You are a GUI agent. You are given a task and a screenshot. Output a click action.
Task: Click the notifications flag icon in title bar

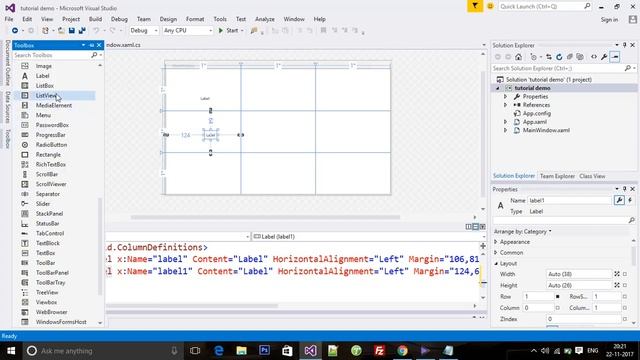(475, 6)
